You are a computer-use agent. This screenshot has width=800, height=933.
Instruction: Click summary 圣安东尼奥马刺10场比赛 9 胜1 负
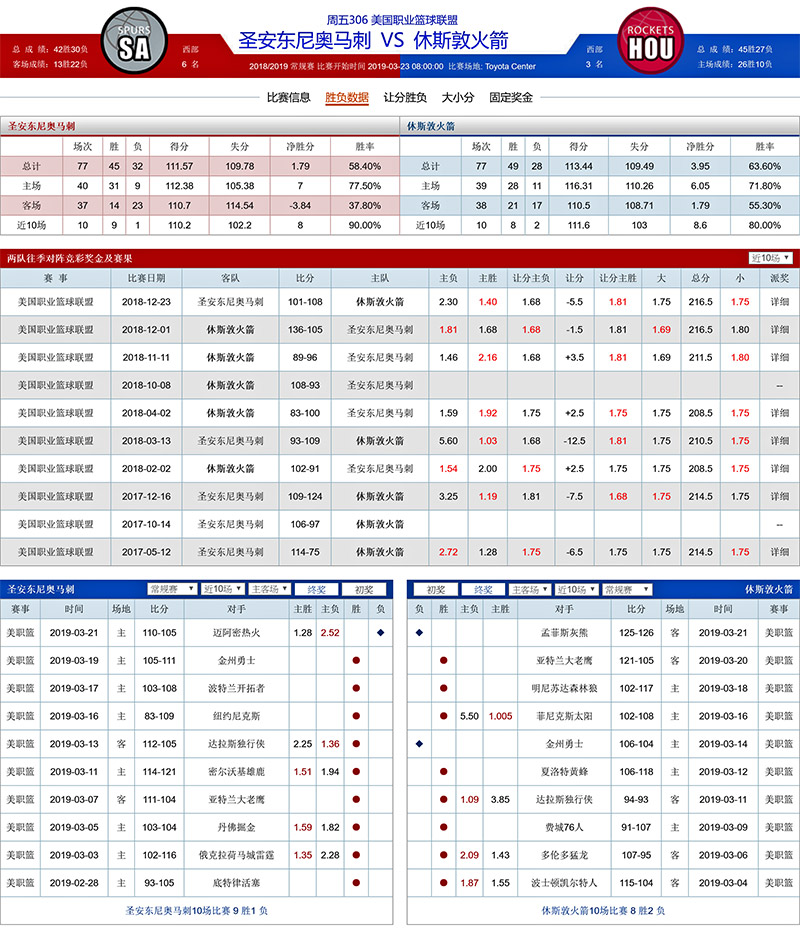(x=196, y=910)
